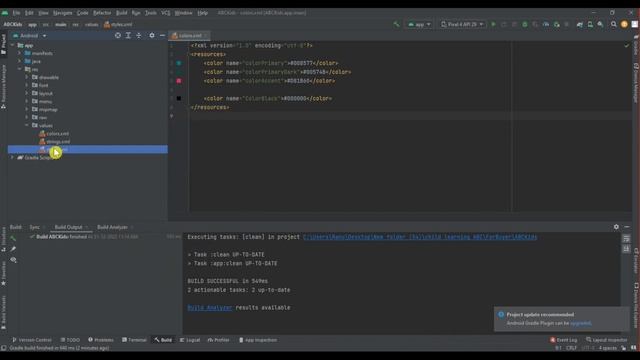Open the Terminal tool window button

[134, 340]
